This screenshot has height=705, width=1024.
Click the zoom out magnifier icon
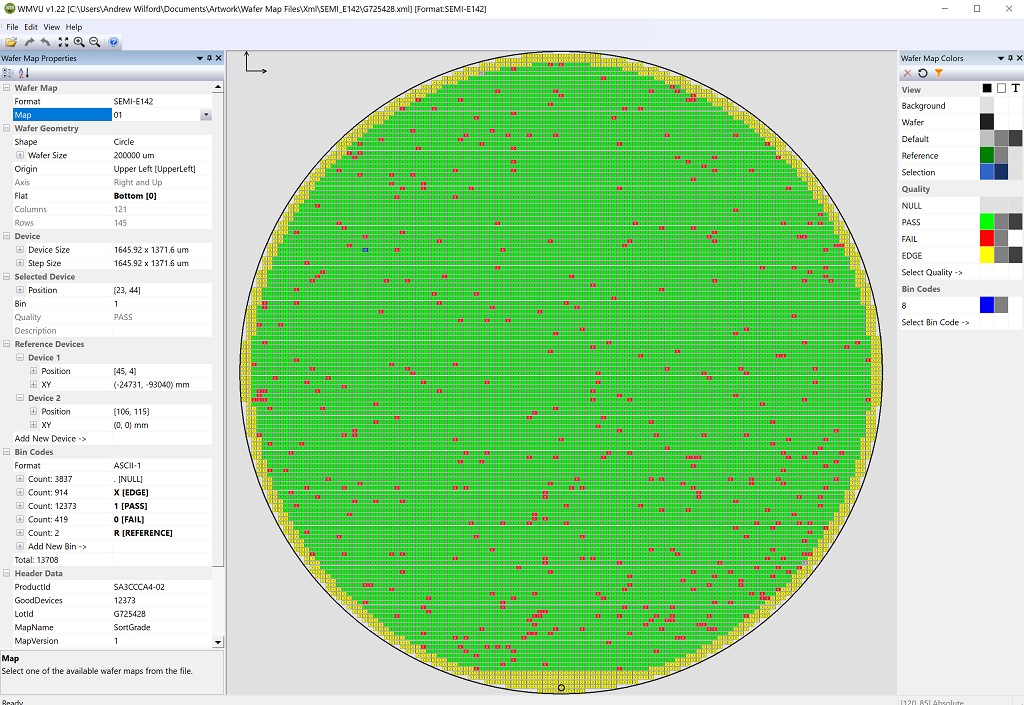95,42
